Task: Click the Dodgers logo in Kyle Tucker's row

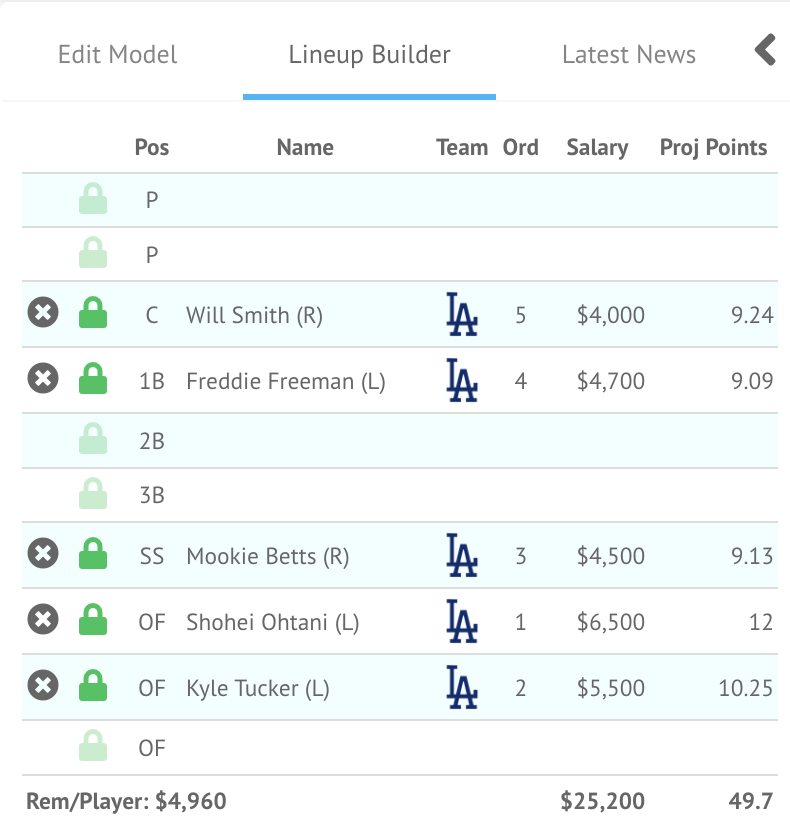Action: [x=462, y=687]
